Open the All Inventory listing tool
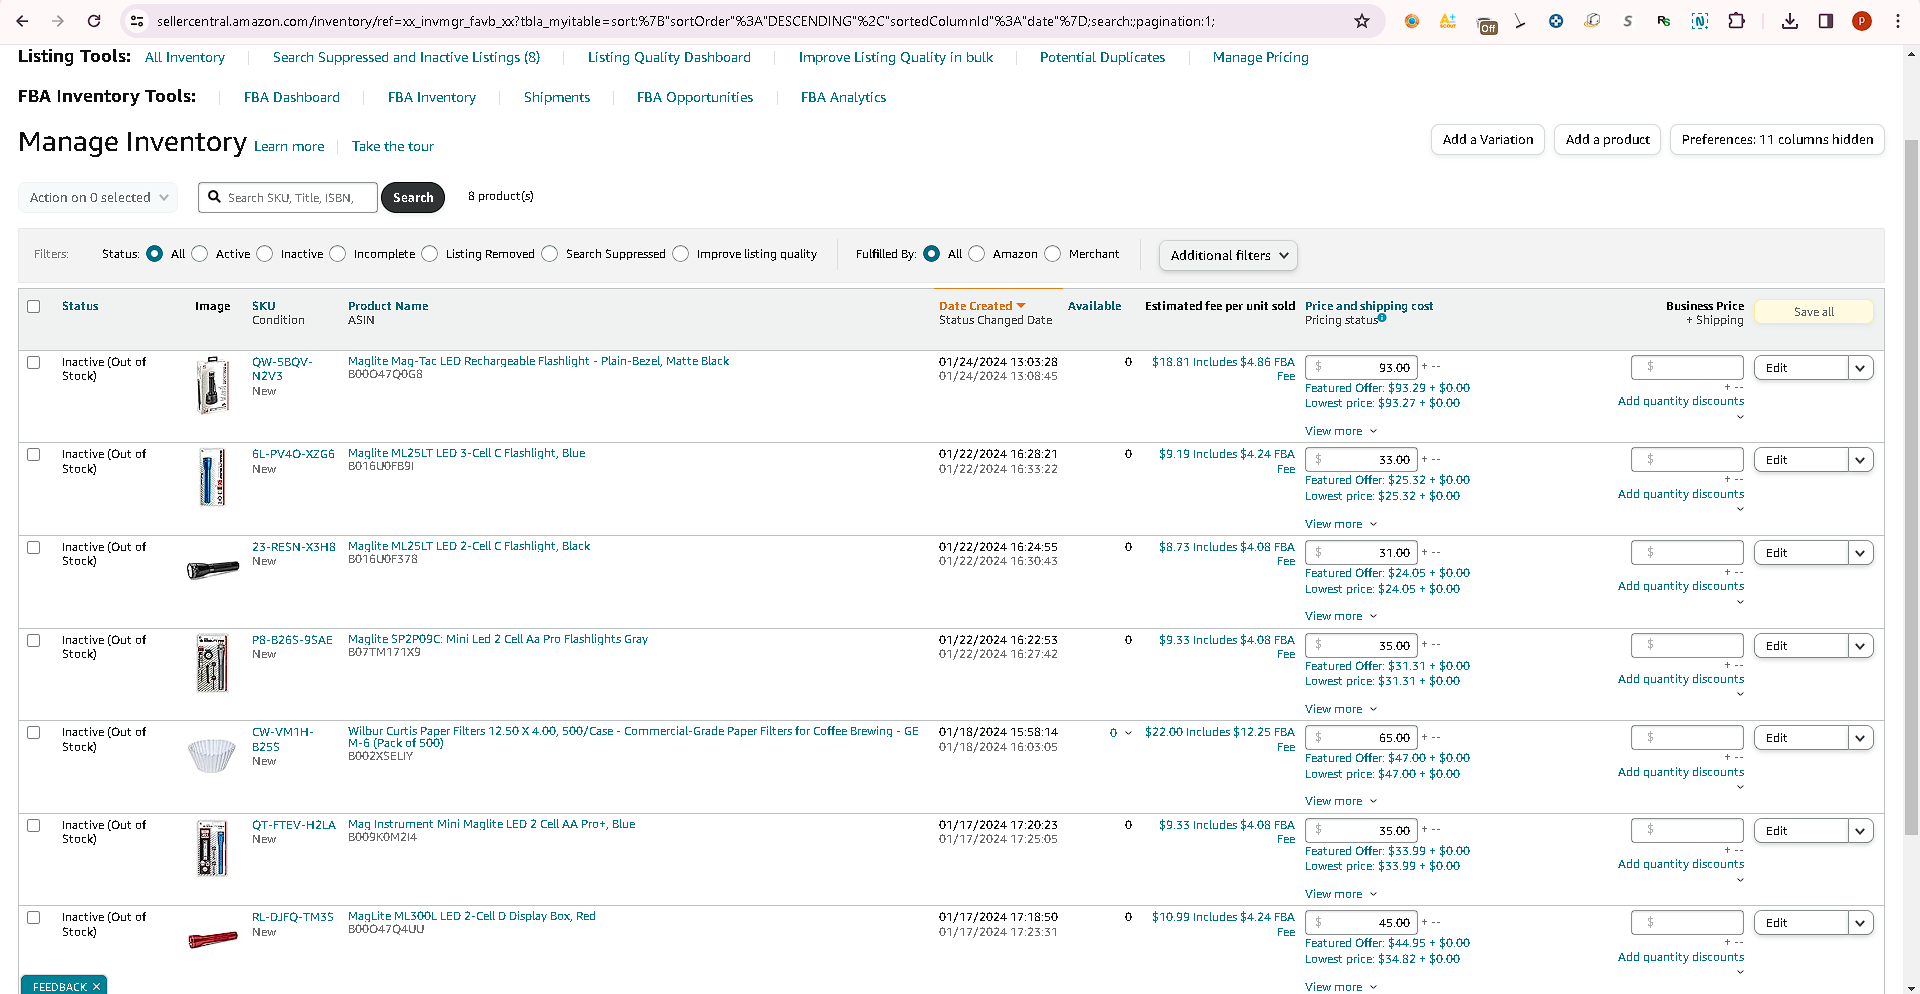 point(185,58)
